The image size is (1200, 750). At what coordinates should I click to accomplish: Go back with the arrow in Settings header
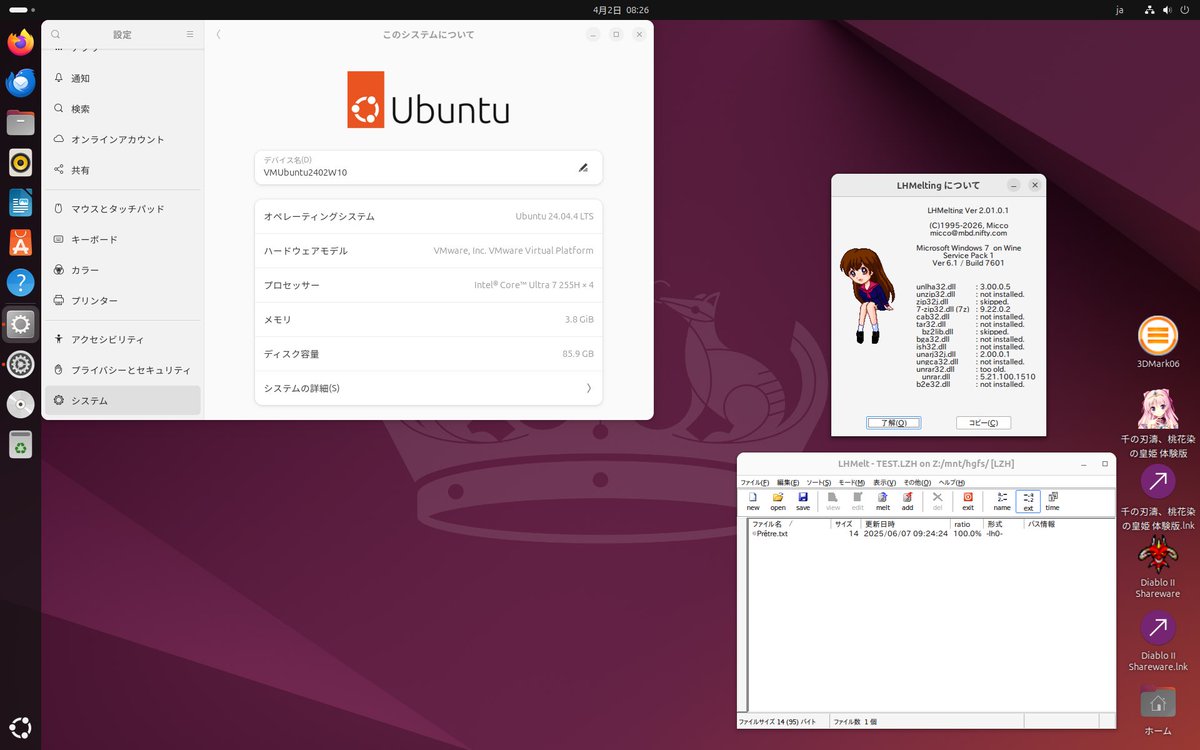click(x=219, y=34)
